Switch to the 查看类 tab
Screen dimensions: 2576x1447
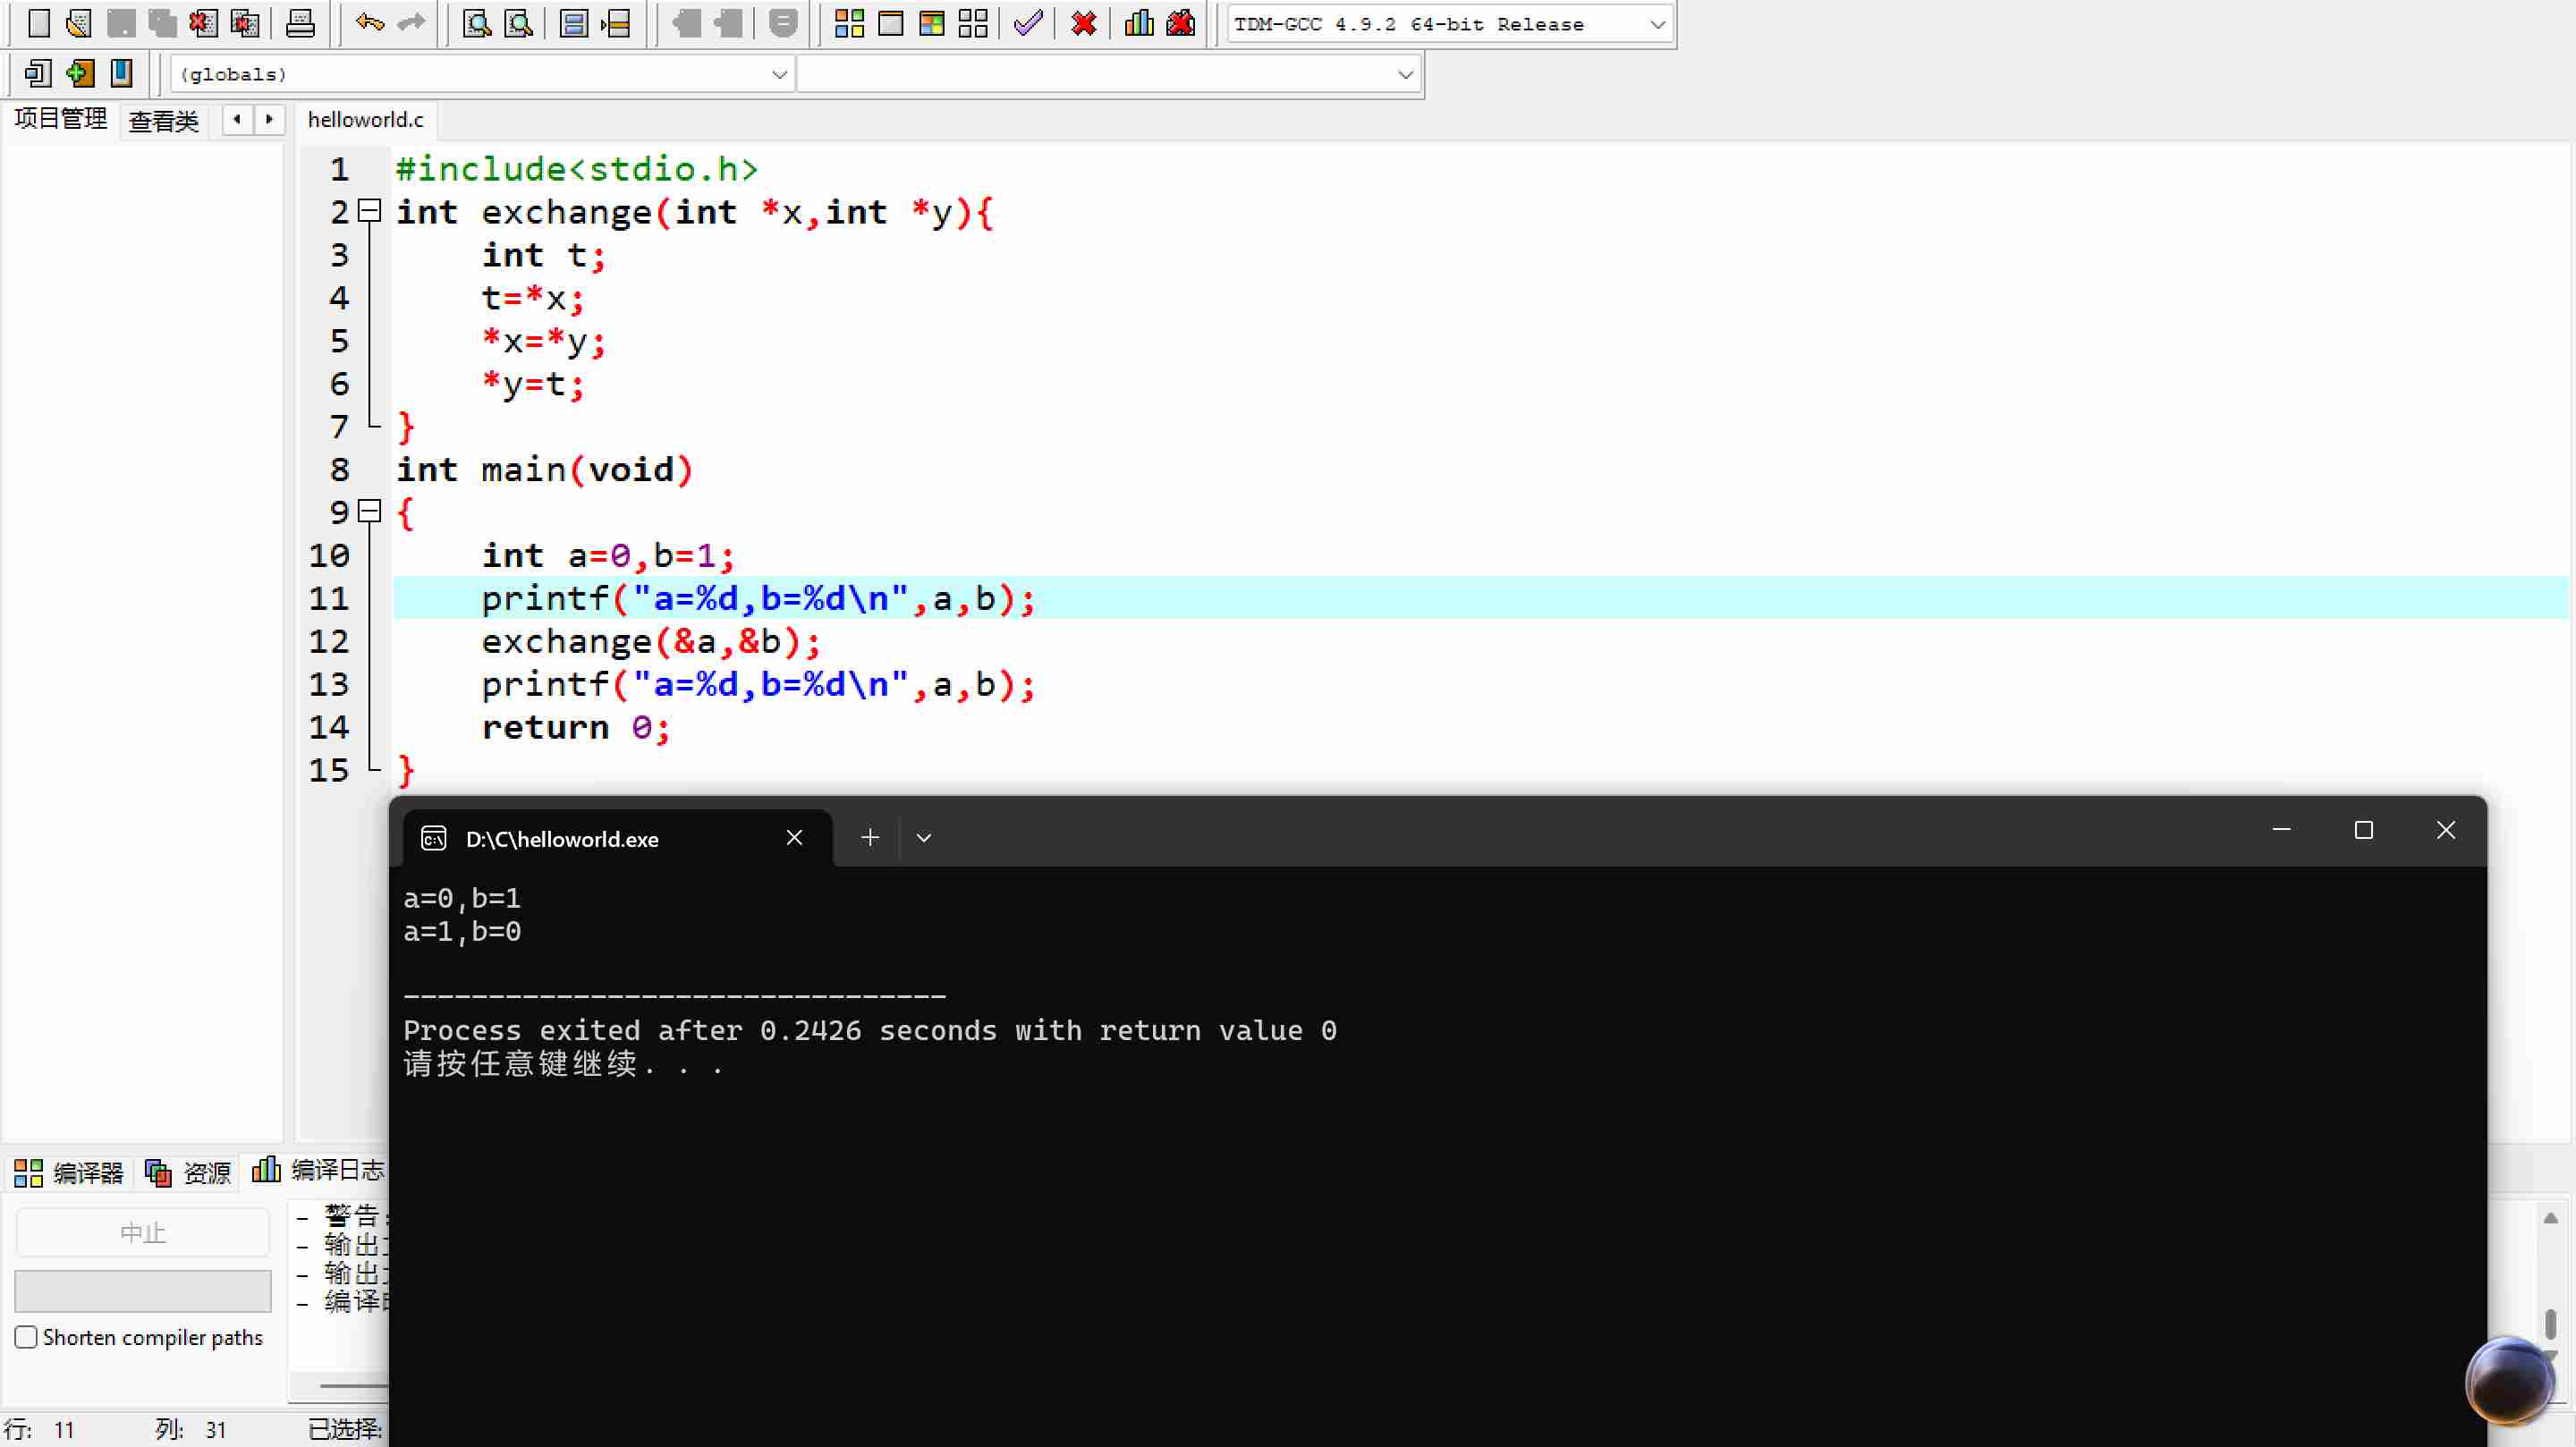coord(164,121)
